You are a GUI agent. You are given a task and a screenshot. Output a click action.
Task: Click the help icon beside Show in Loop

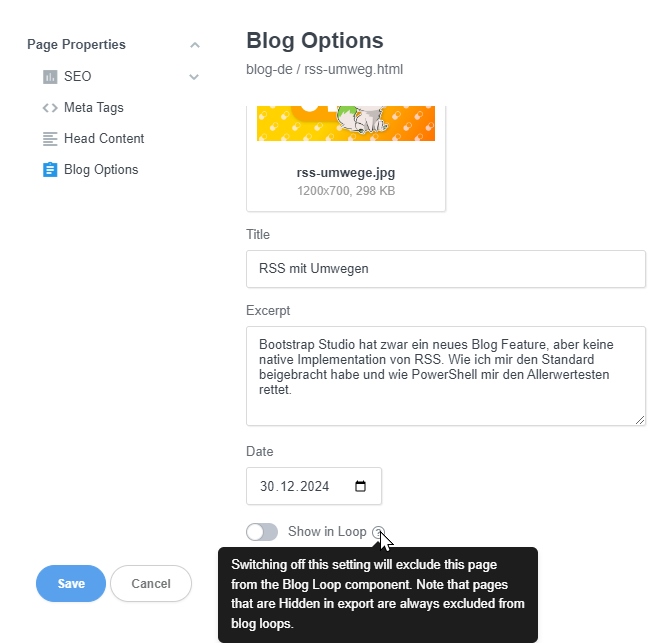[x=377, y=532]
